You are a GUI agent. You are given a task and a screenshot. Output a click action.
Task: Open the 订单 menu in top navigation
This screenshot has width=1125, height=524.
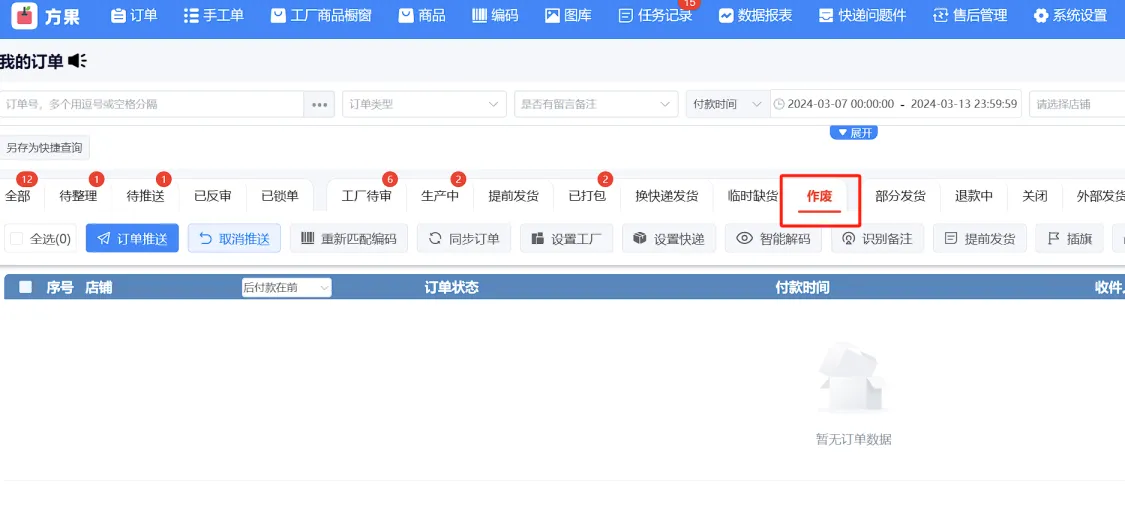pyautogui.click(x=133, y=15)
